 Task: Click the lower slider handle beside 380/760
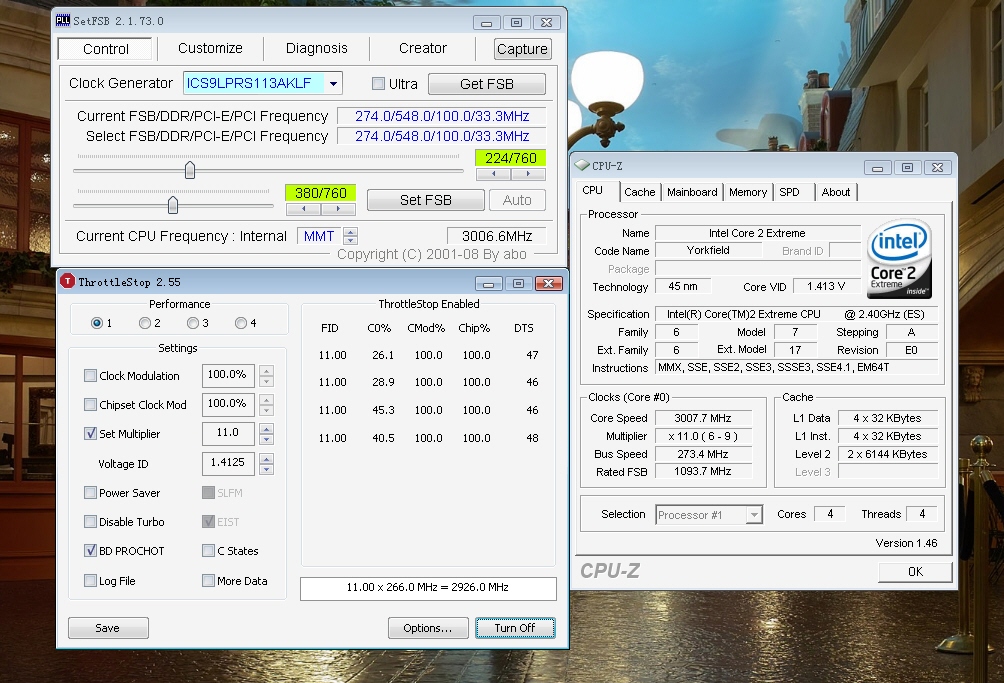coord(173,205)
